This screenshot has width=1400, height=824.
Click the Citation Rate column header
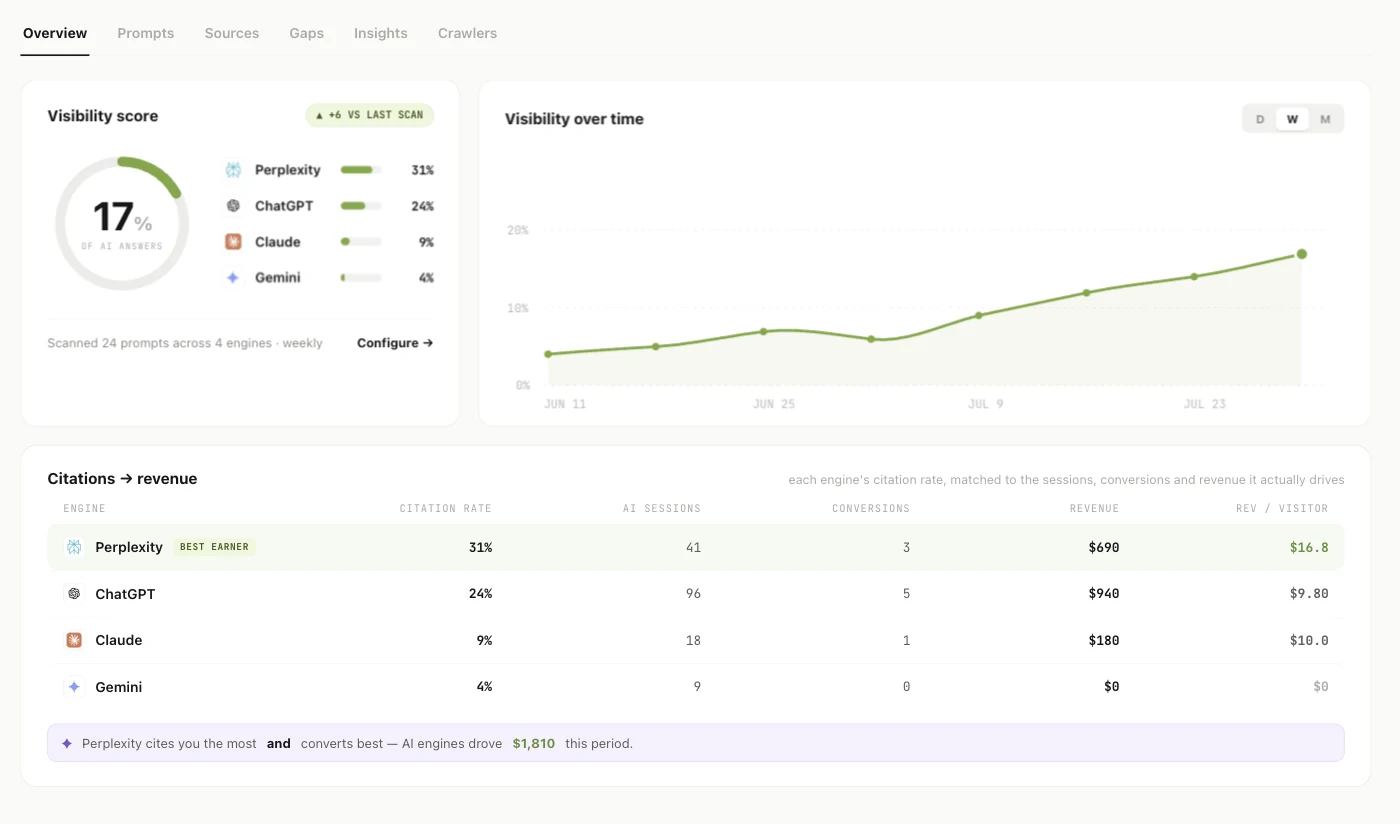(446, 509)
